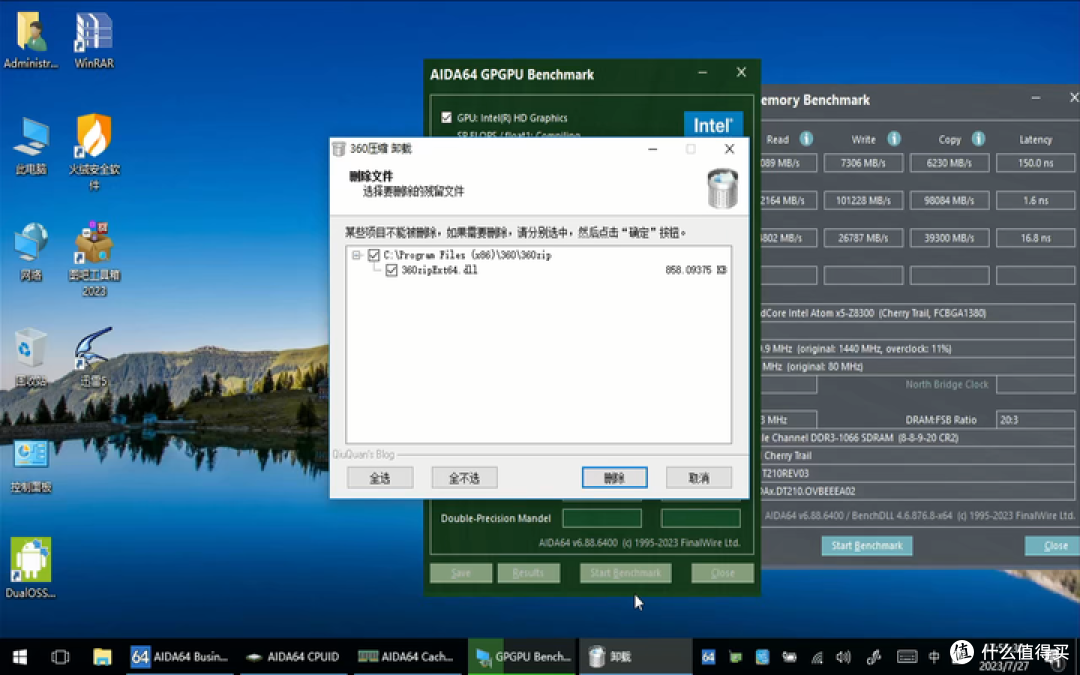Click the 全选 select-all button
This screenshot has height=675, width=1080.
click(380, 477)
